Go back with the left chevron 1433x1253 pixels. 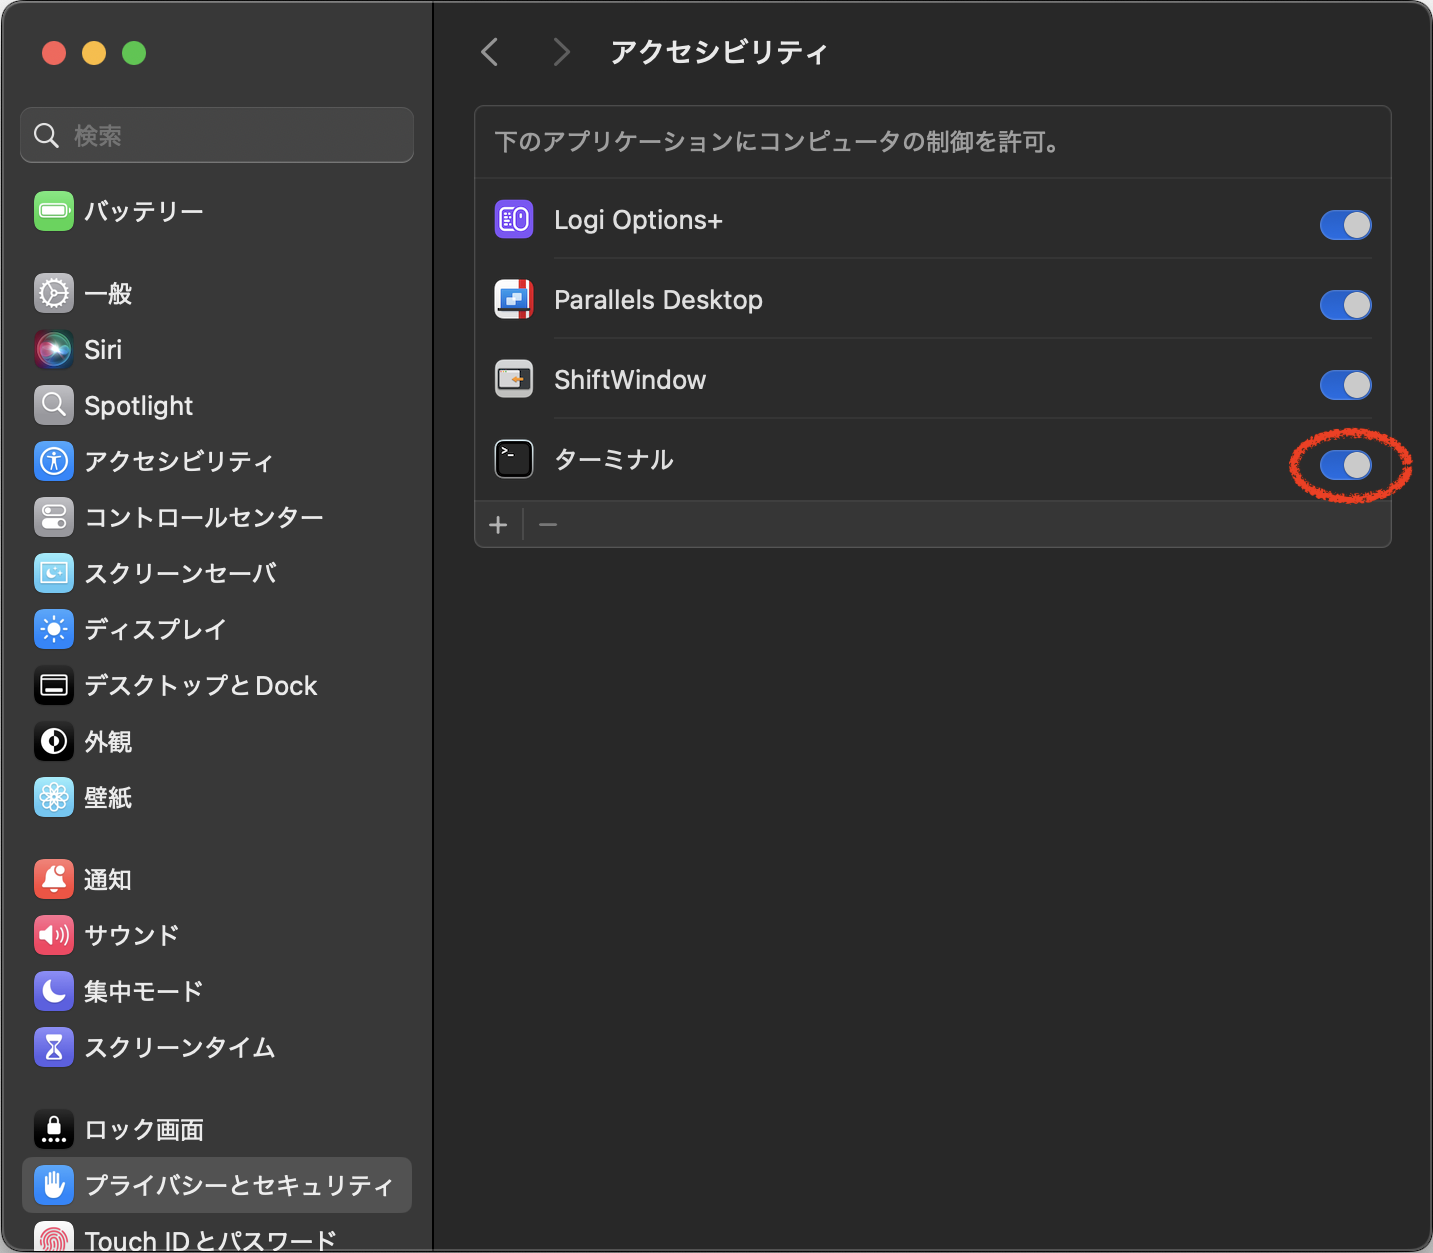[490, 52]
